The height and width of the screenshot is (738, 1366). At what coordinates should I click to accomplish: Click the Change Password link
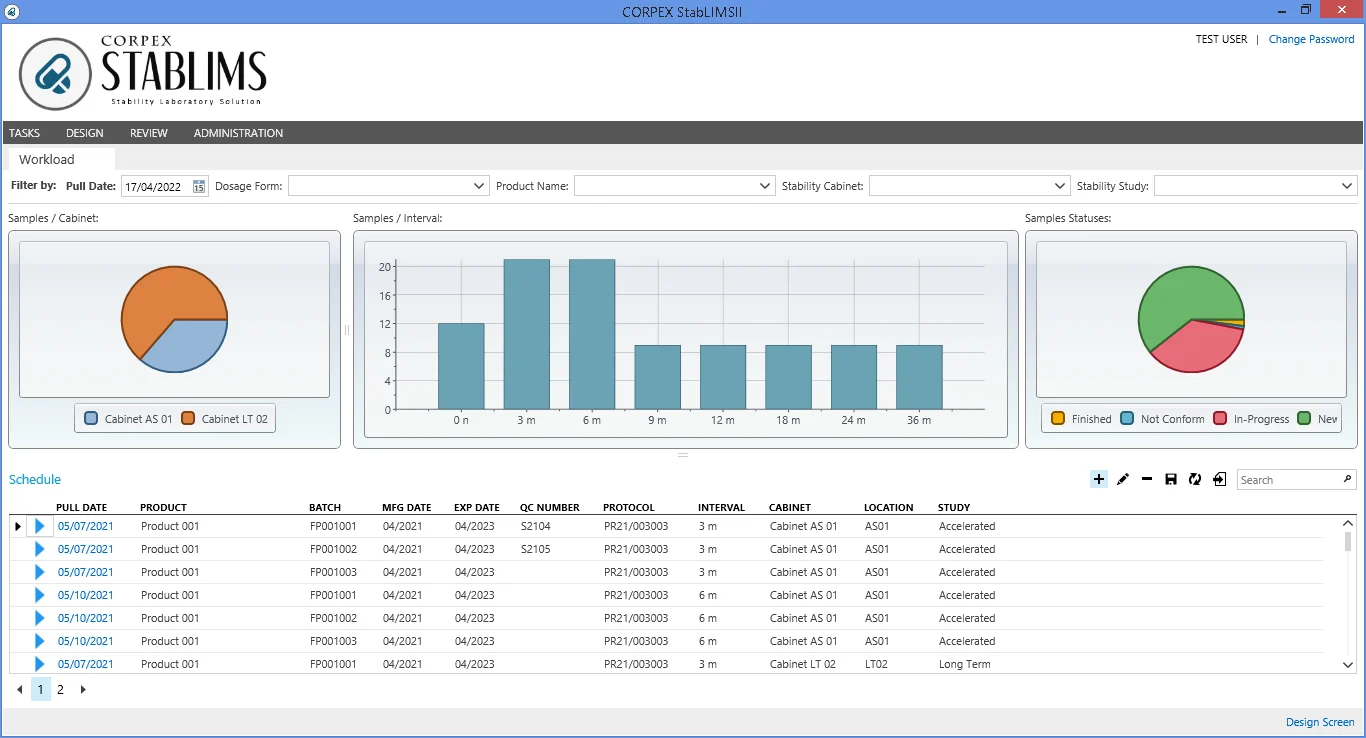1311,39
